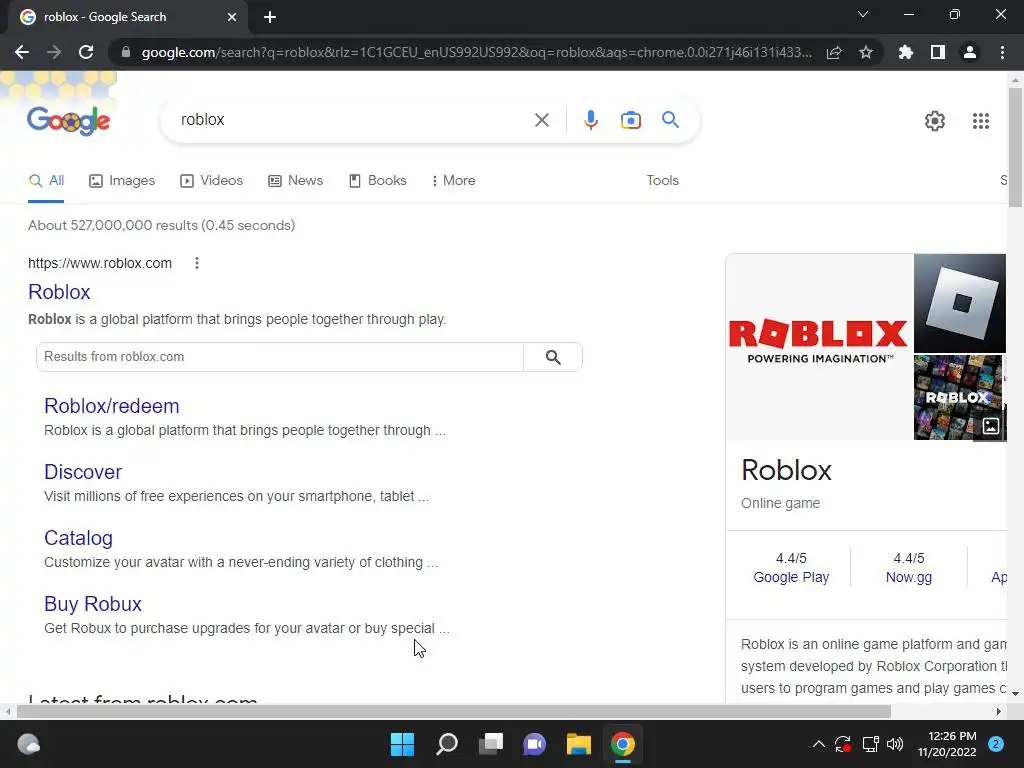Open File Explorer from taskbar
This screenshot has height=768, width=1024.
click(579, 744)
